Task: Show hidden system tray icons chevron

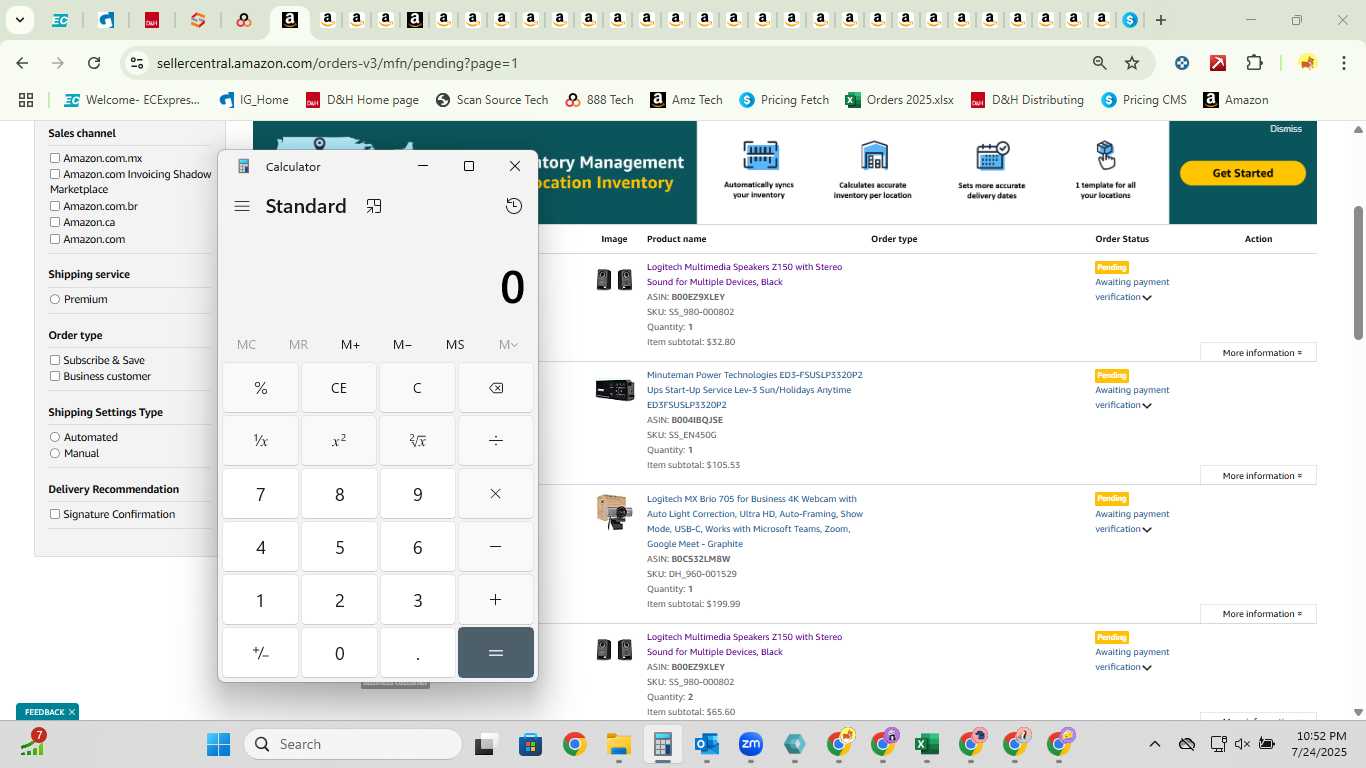Action: click(1154, 744)
